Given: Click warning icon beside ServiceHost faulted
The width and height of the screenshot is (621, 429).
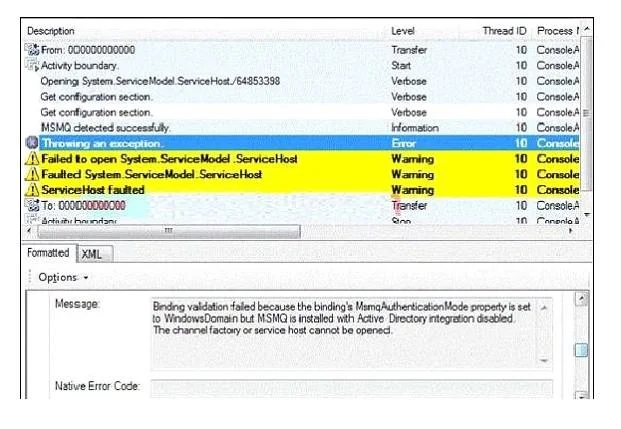Looking at the screenshot, I should [32, 190].
